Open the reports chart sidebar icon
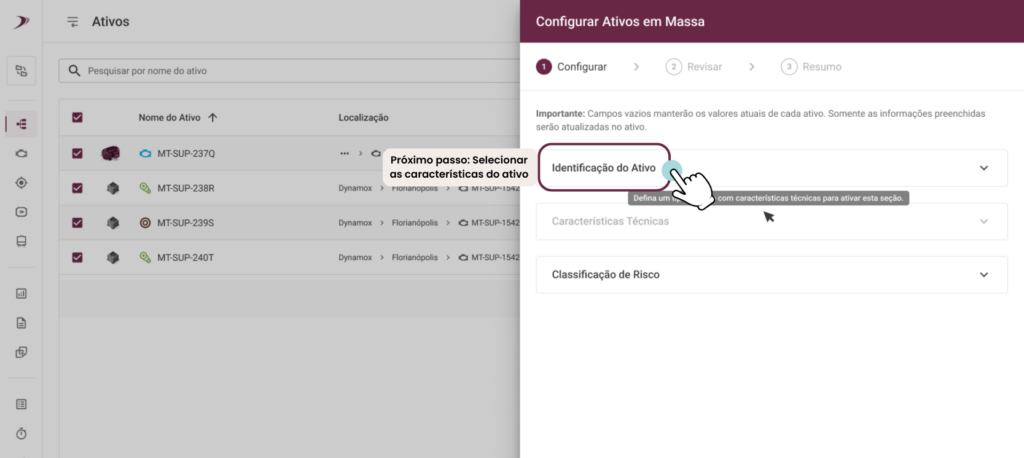The image size is (1024, 458). click(x=21, y=294)
